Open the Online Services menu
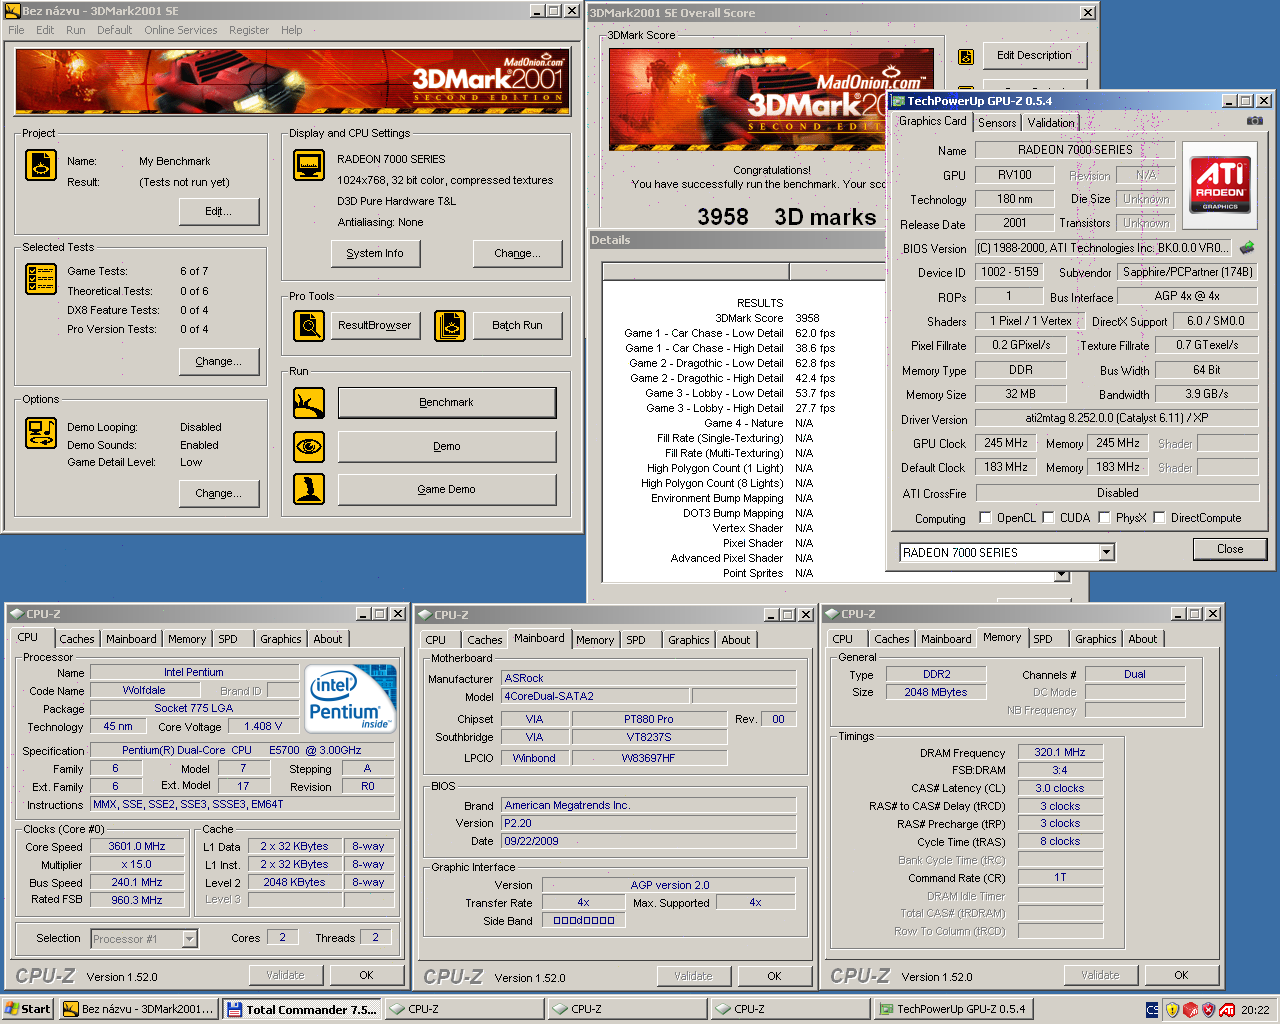 click(180, 30)
